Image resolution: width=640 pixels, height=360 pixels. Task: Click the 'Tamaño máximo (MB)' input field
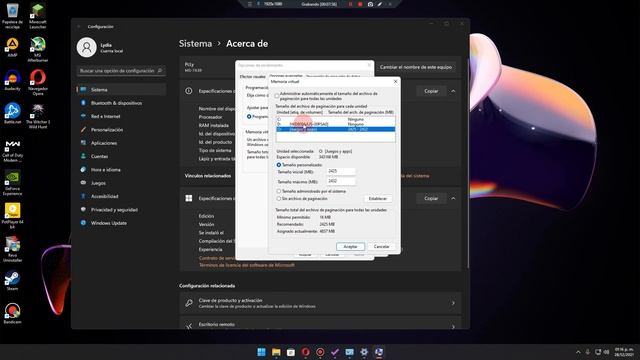[341, 181]
